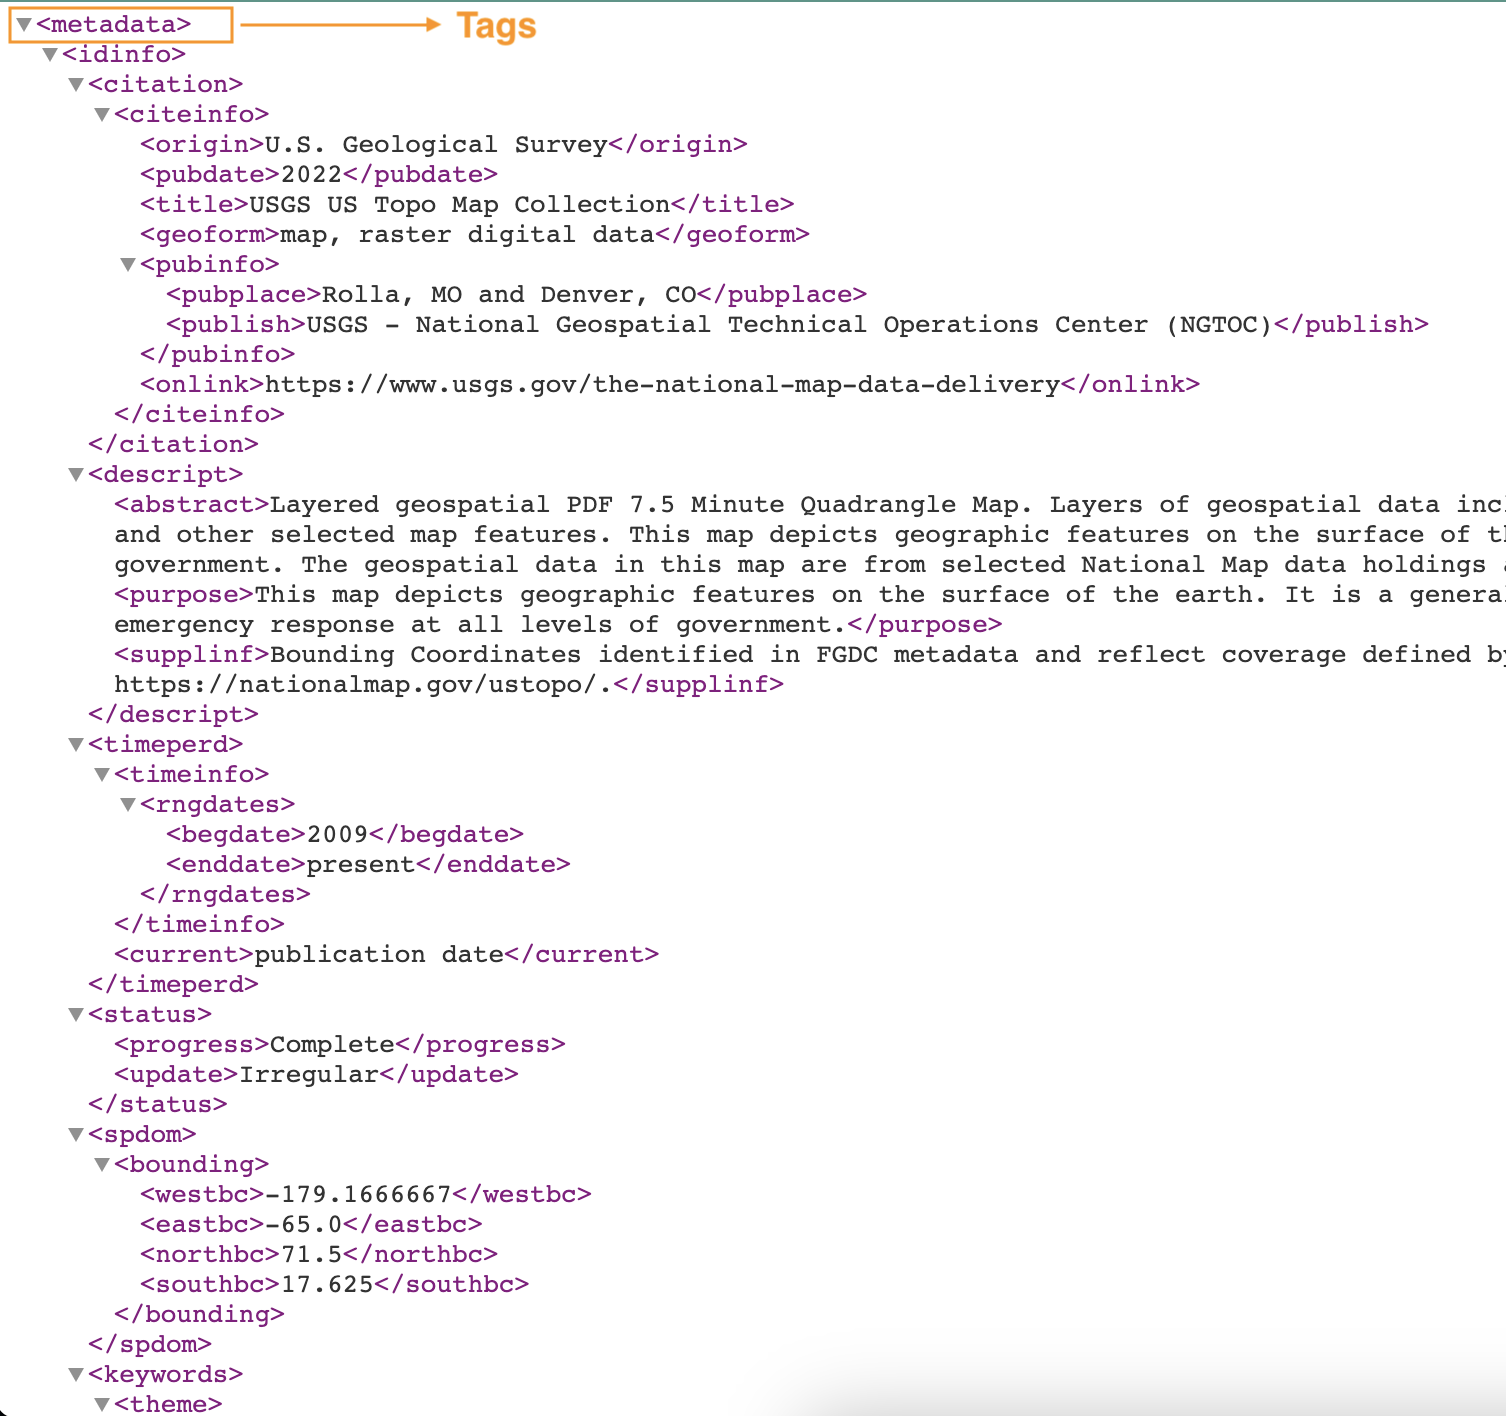
Task: Click the purpose line "This map depicts"
Action: tap(810, 594)
